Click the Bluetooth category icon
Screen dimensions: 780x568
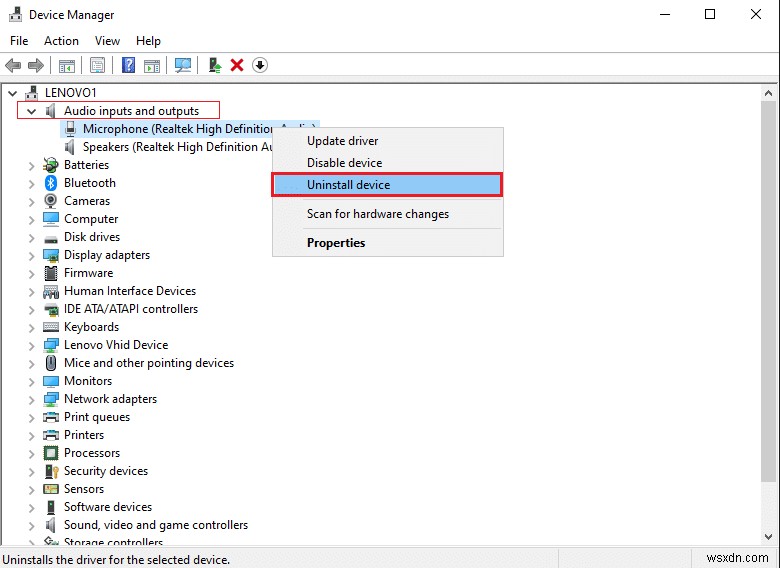click(x=51, y=183)
